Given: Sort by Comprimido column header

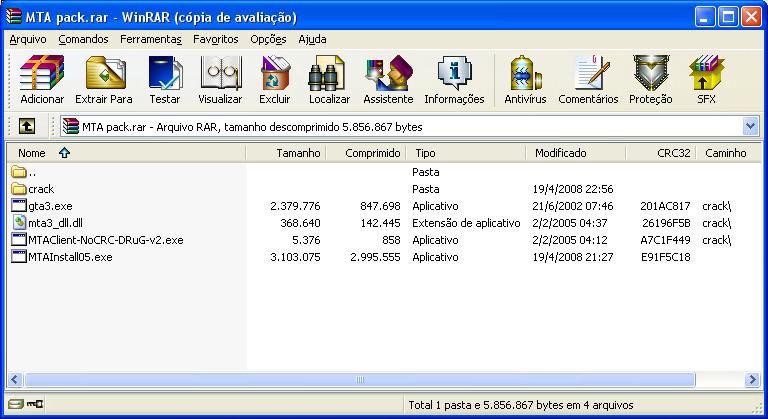Looking at the screenshot, I should (x=366, y=153).
